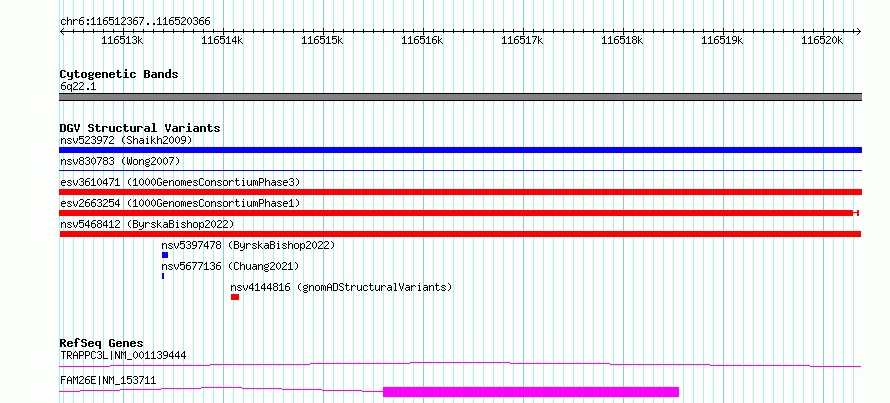Open the TRAPPC3L|NM_001139444 gene label
The width and height of the screenshot is (890, 403).
123,355
